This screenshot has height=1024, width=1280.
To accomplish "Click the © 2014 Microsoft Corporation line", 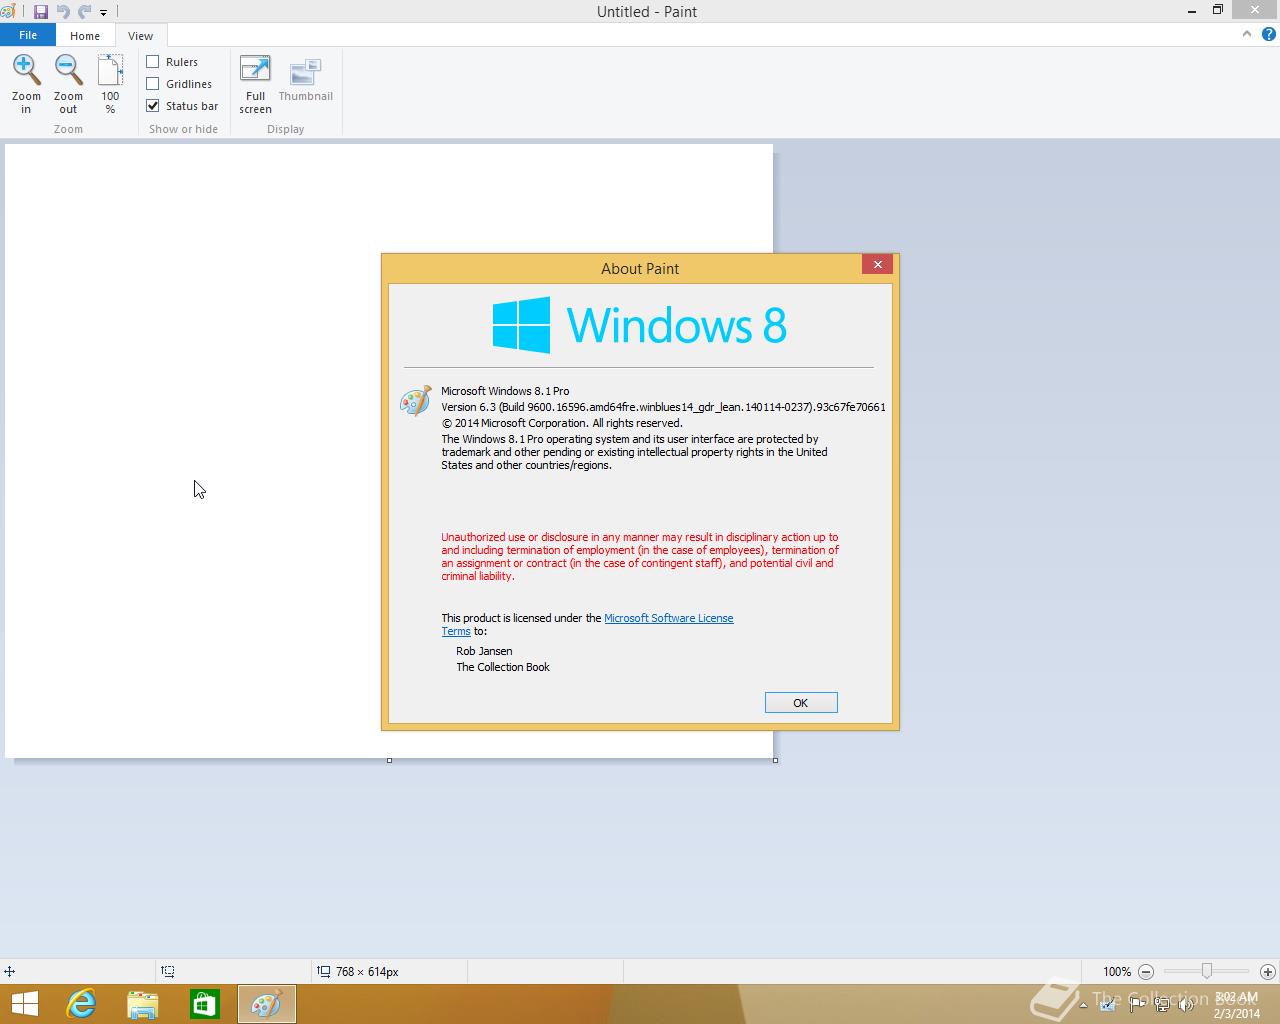I will (x=562, y=423).
